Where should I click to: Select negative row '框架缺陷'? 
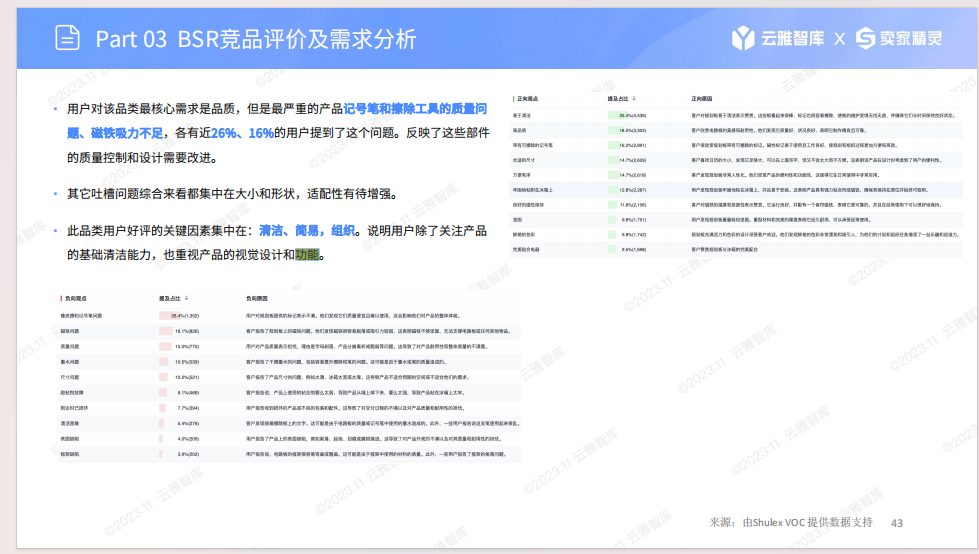tap(288, 455)
